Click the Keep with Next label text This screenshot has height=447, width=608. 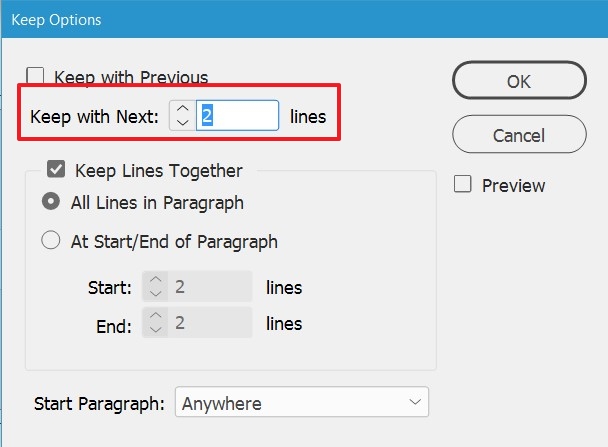[x=94, y=116]
